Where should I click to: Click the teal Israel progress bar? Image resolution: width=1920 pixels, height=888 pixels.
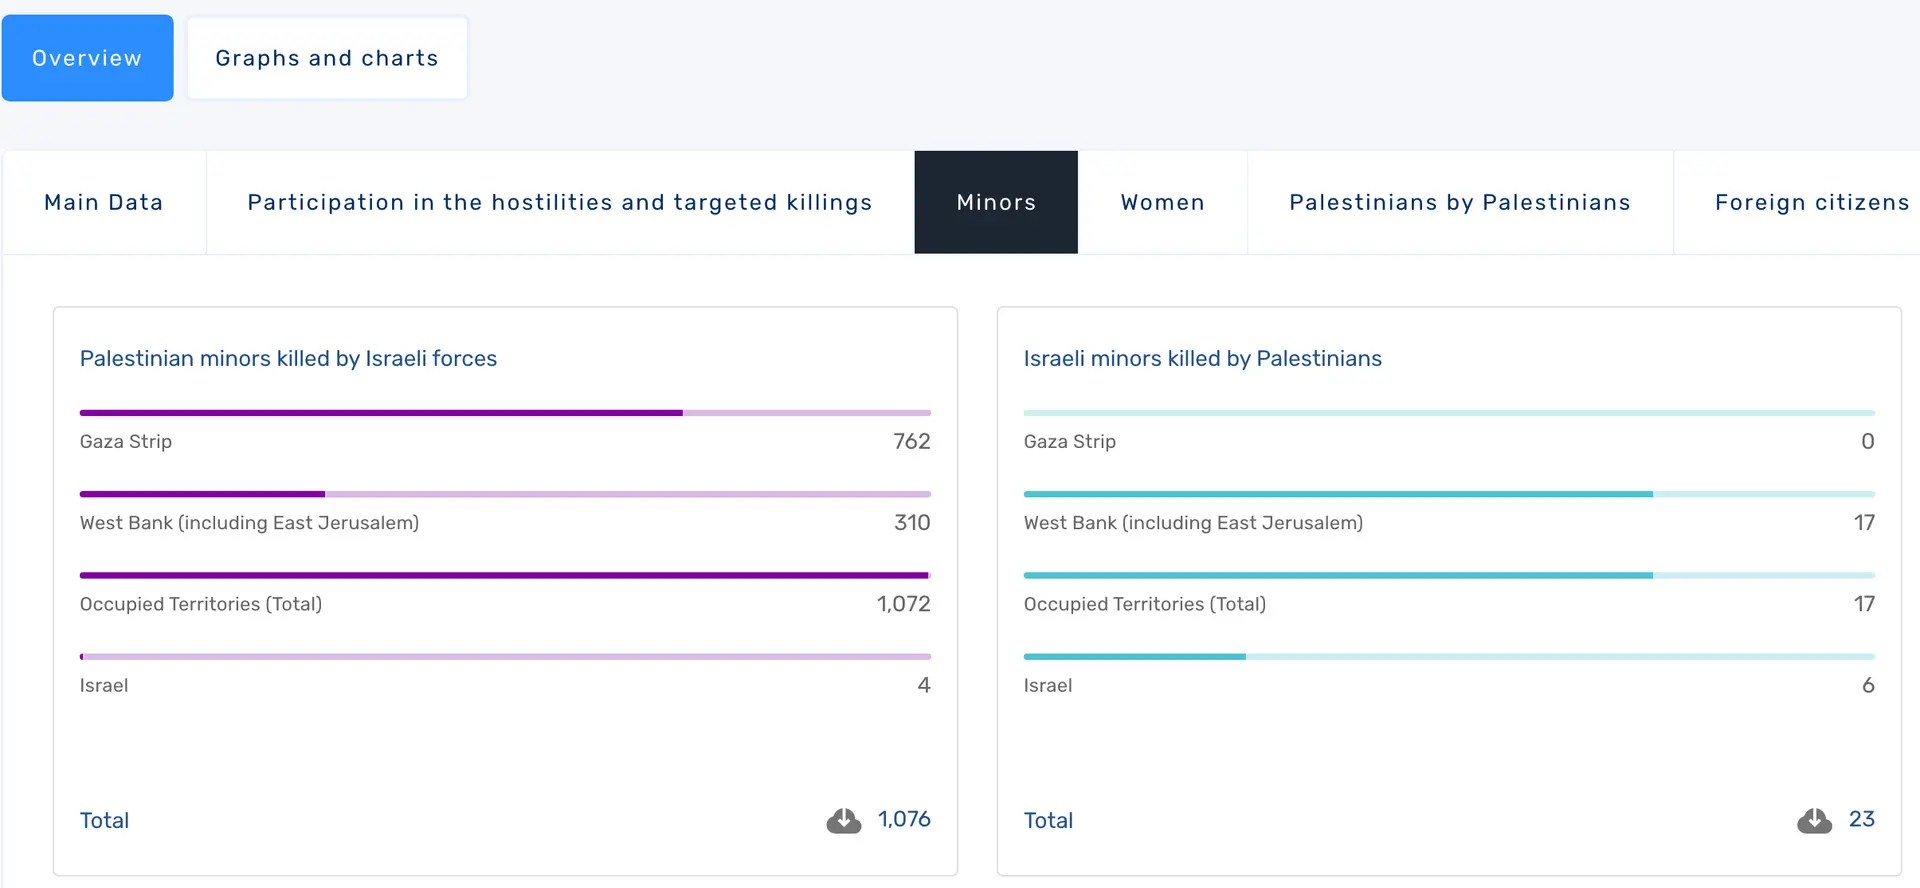(x=1448, y=656)
